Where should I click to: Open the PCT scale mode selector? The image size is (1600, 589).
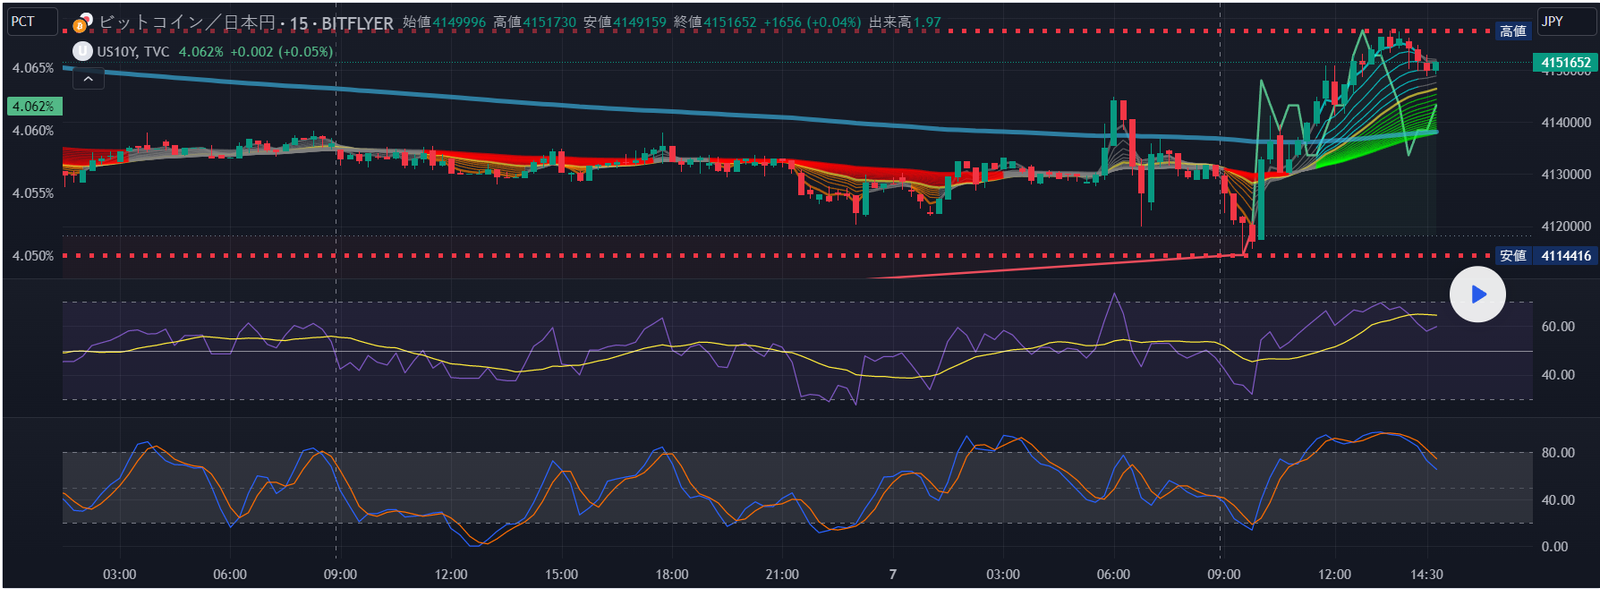[x=32, y=21]
